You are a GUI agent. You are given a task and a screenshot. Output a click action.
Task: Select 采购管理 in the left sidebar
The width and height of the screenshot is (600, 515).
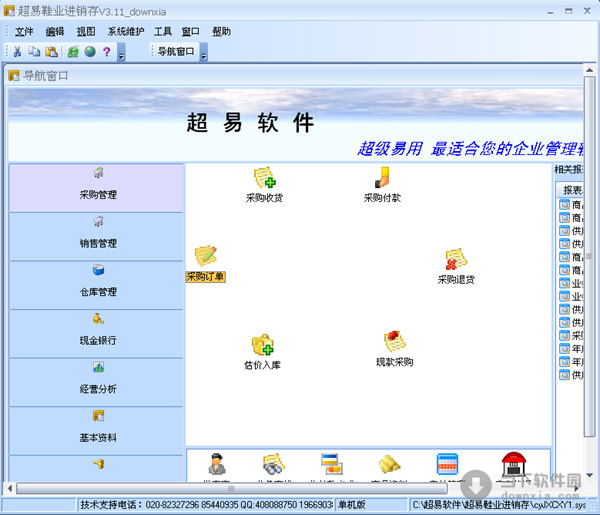coord(97,188)
